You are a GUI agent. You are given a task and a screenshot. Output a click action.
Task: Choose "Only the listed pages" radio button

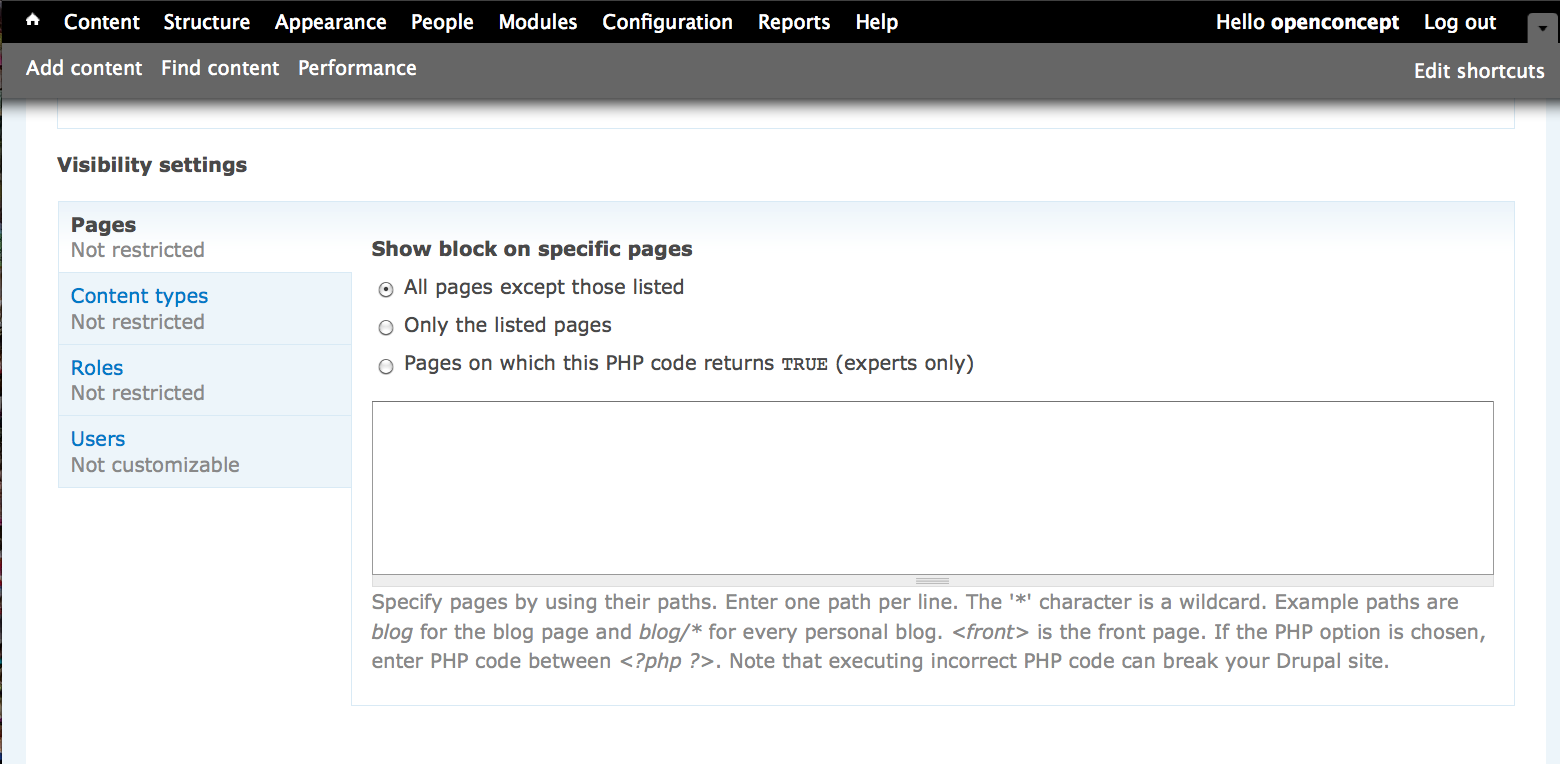pos(386,328)
